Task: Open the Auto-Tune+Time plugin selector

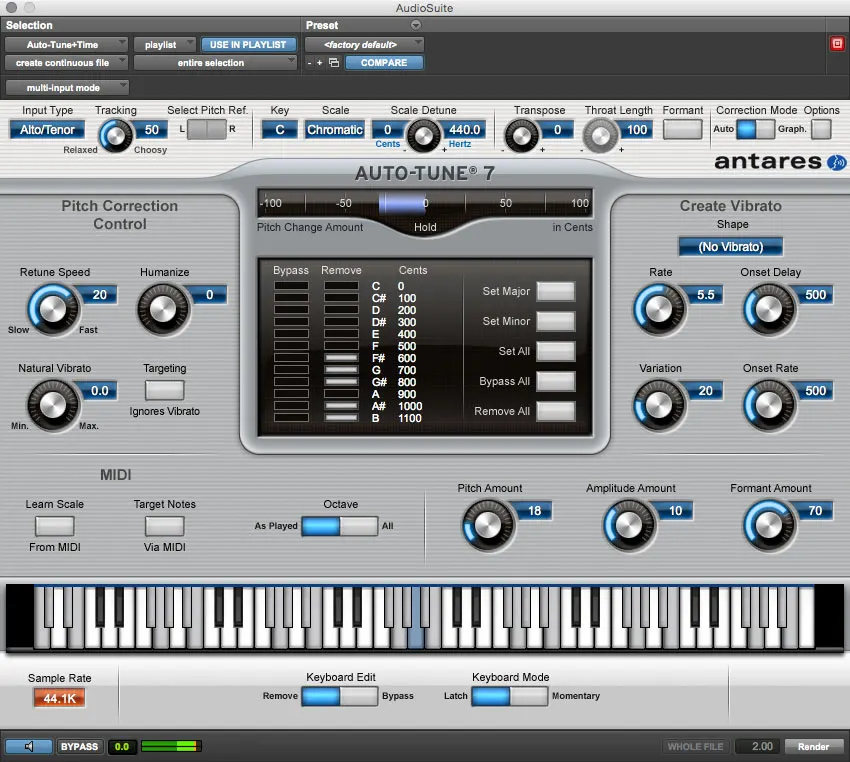Action: tap(66, 44)
